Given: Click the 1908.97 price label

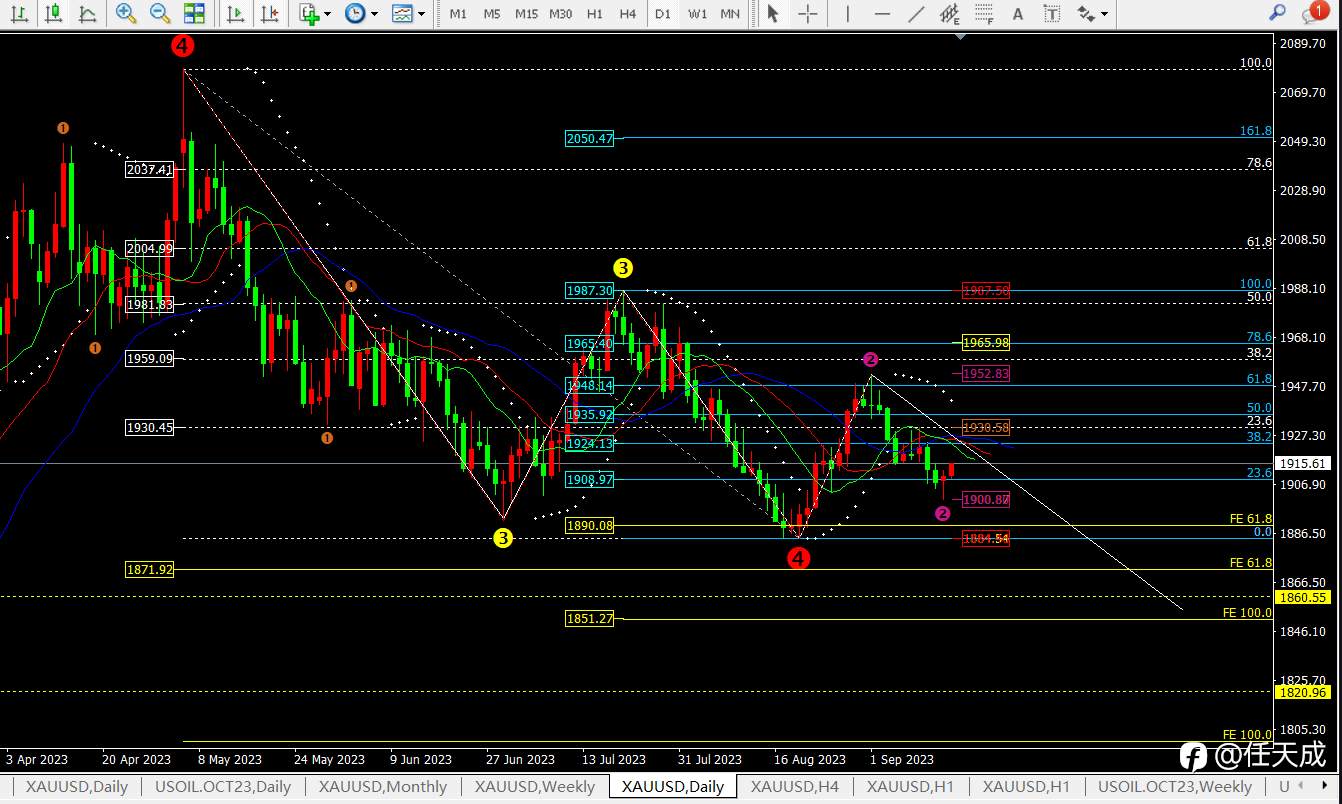Looking at the screenshot, I should (590, 479).
